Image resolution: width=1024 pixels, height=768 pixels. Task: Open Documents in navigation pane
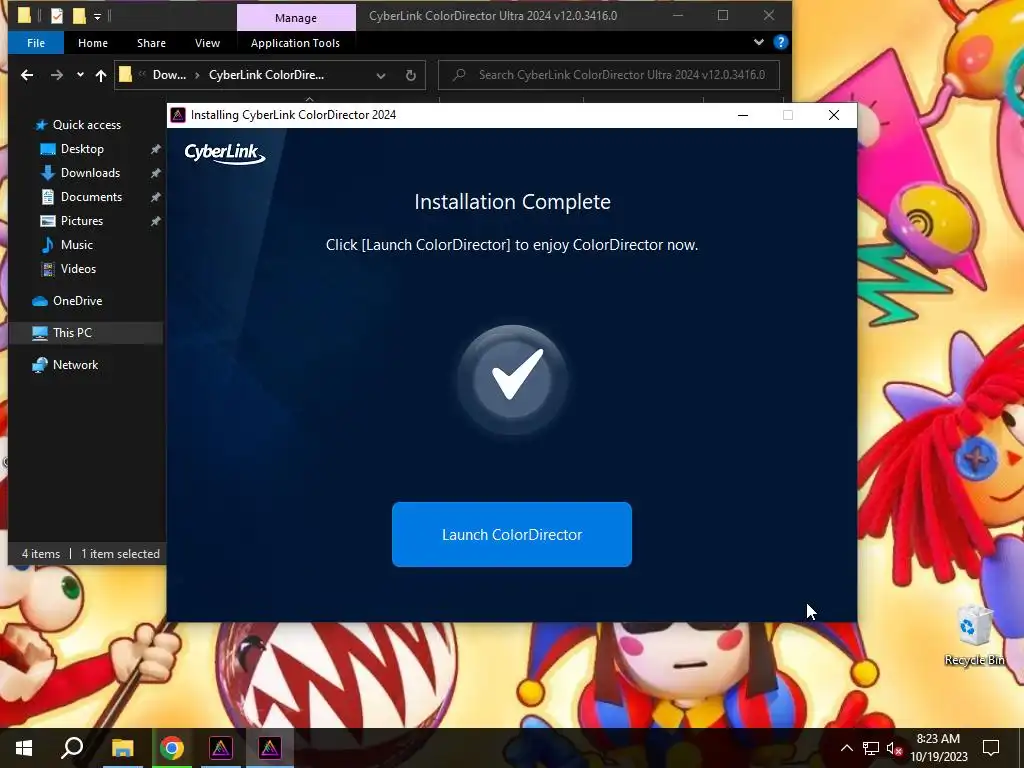[x=91, y=197]
